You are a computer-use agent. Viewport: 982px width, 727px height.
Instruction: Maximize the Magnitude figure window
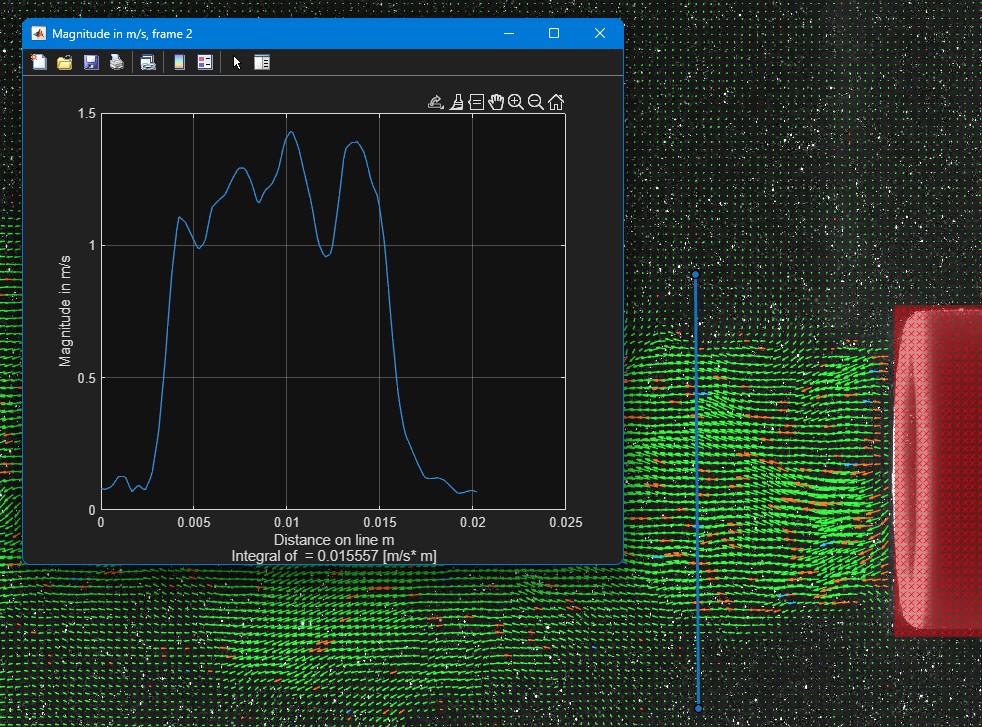tap(554, 33)
